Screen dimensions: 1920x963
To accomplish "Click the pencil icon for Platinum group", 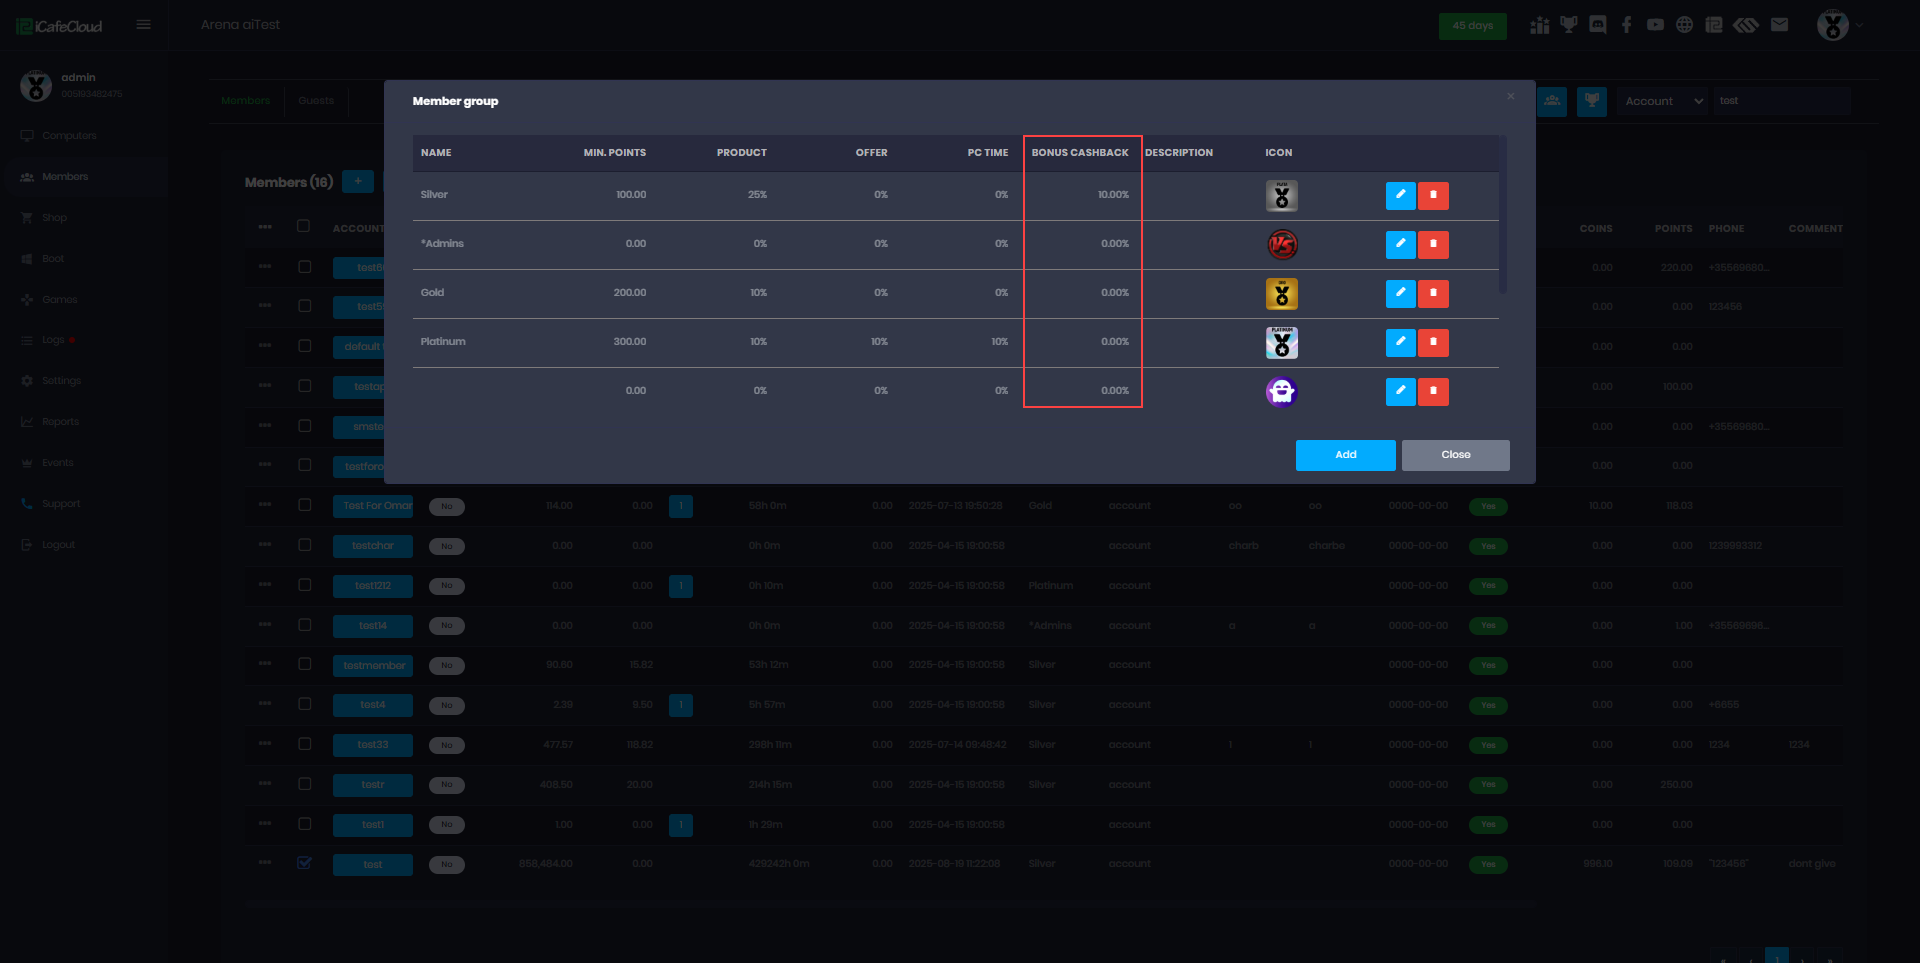I will [x=1400, y=342].
